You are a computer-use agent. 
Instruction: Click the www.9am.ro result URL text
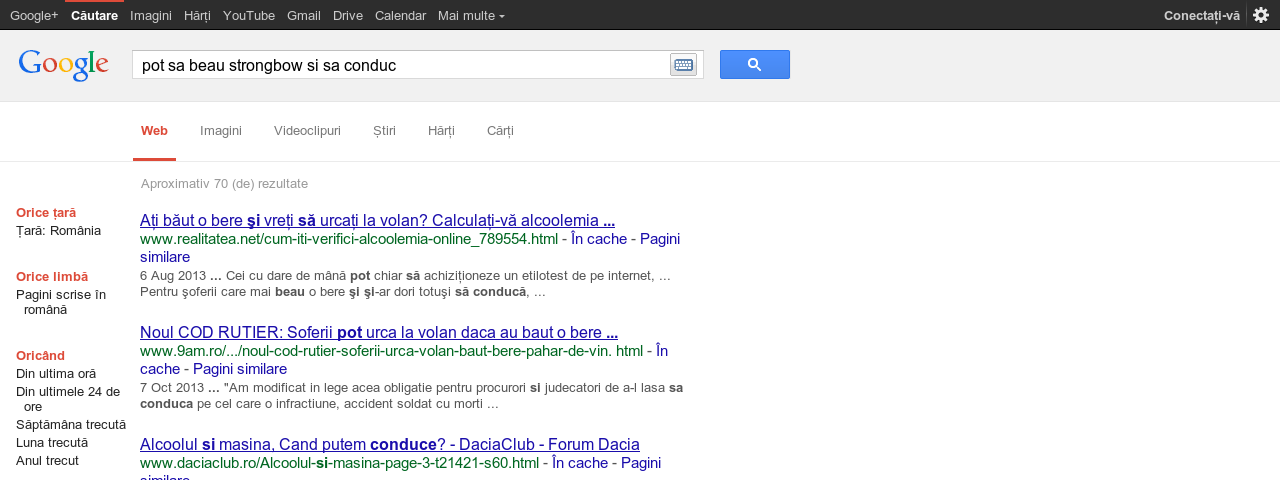(391, 351)
